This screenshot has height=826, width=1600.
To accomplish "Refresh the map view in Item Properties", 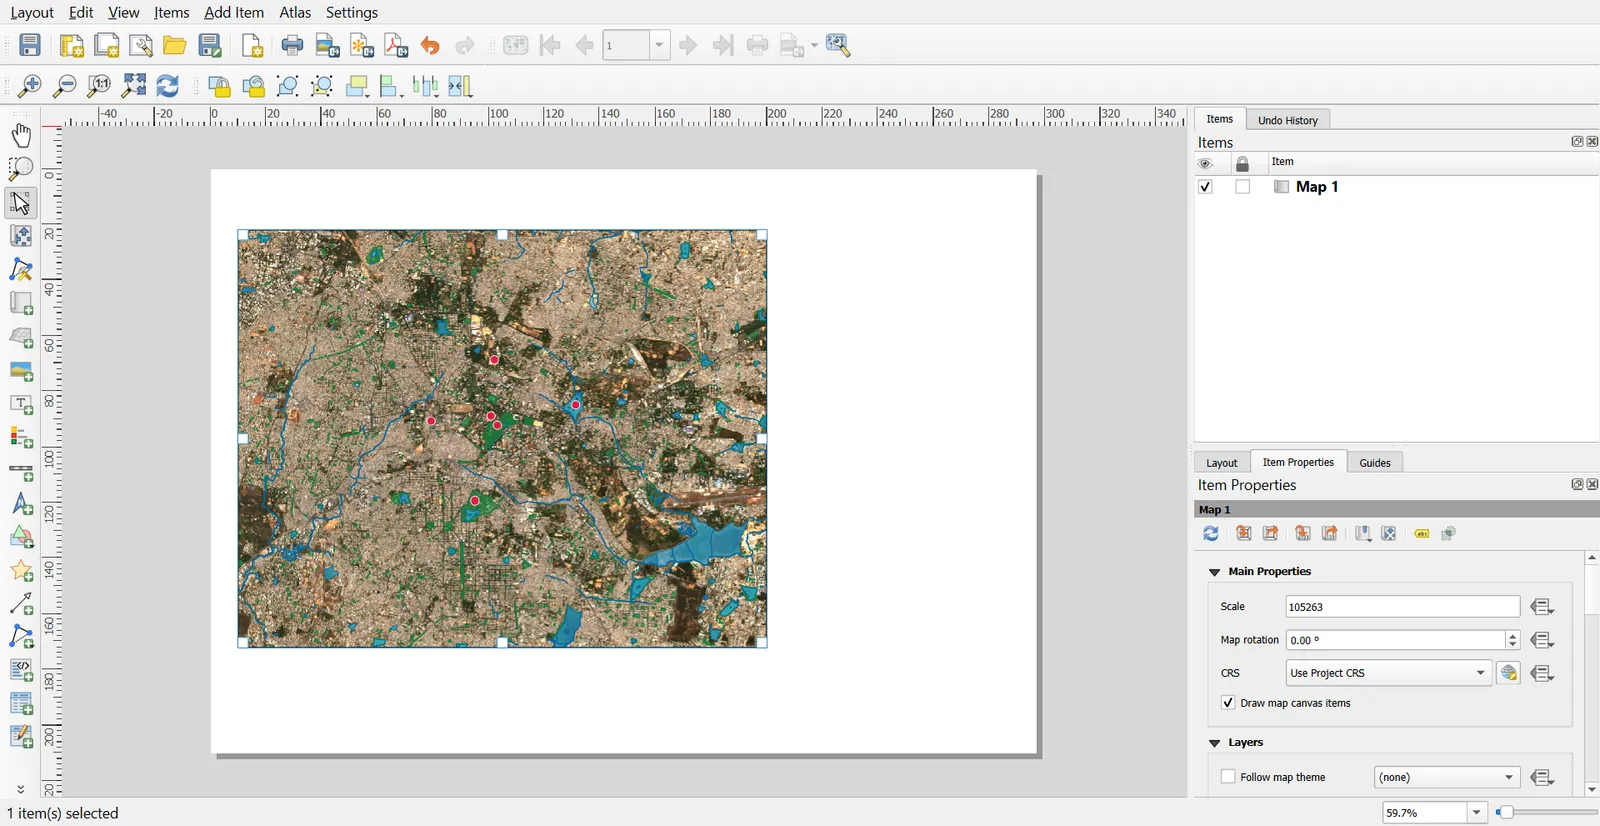I will [x=1211, y=534].
